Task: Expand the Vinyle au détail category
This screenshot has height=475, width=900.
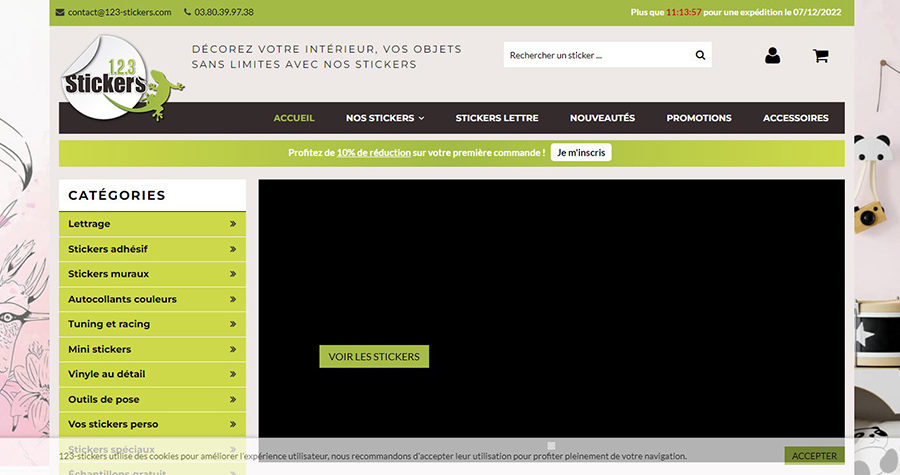Action: (x=152, y=374)
